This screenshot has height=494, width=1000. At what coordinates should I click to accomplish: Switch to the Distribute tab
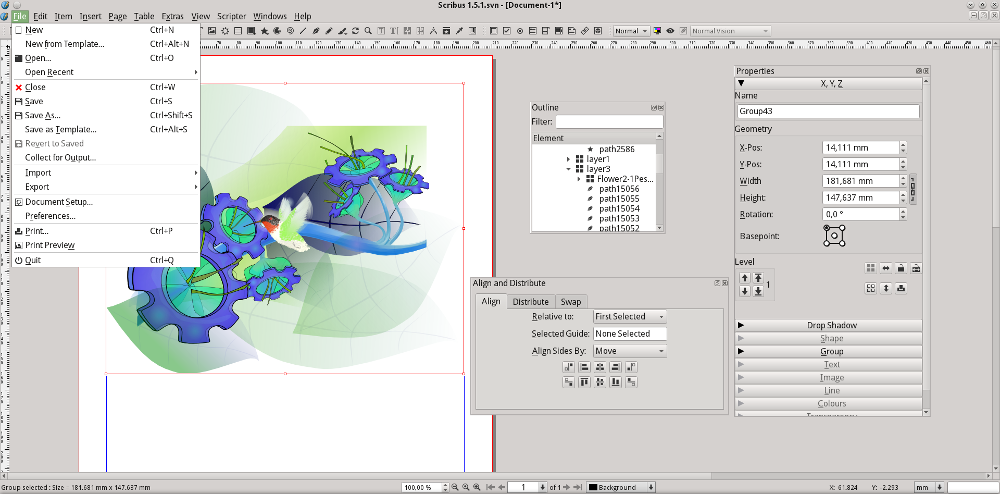point(531,301)
